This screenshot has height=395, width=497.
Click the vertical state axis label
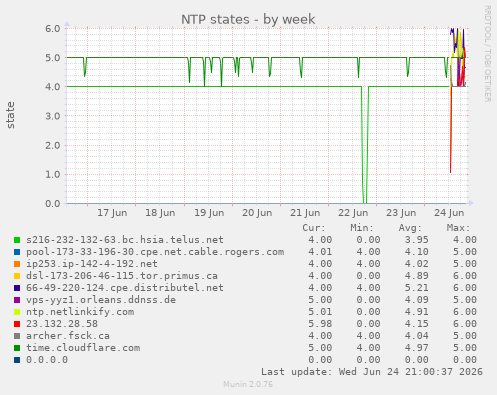10,115
